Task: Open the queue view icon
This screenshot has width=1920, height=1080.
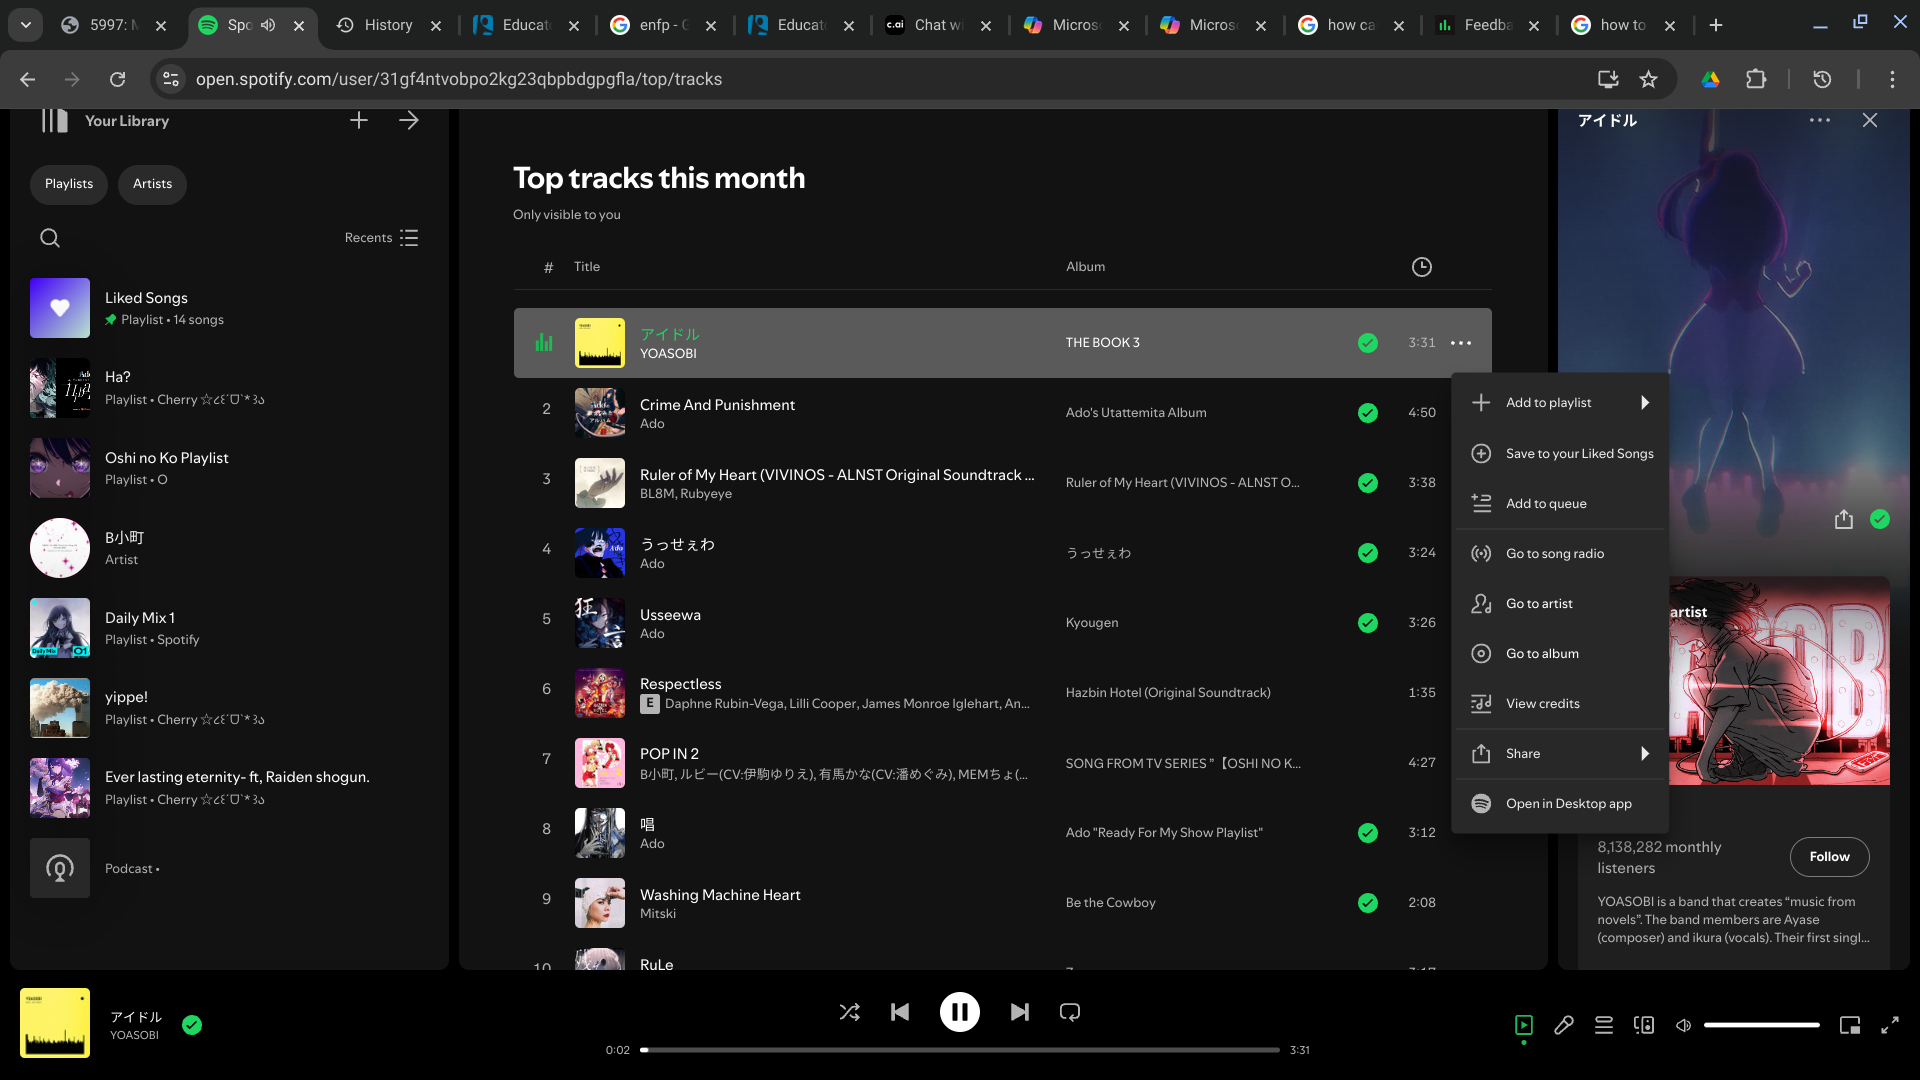Action: tap(1604, 1025)
